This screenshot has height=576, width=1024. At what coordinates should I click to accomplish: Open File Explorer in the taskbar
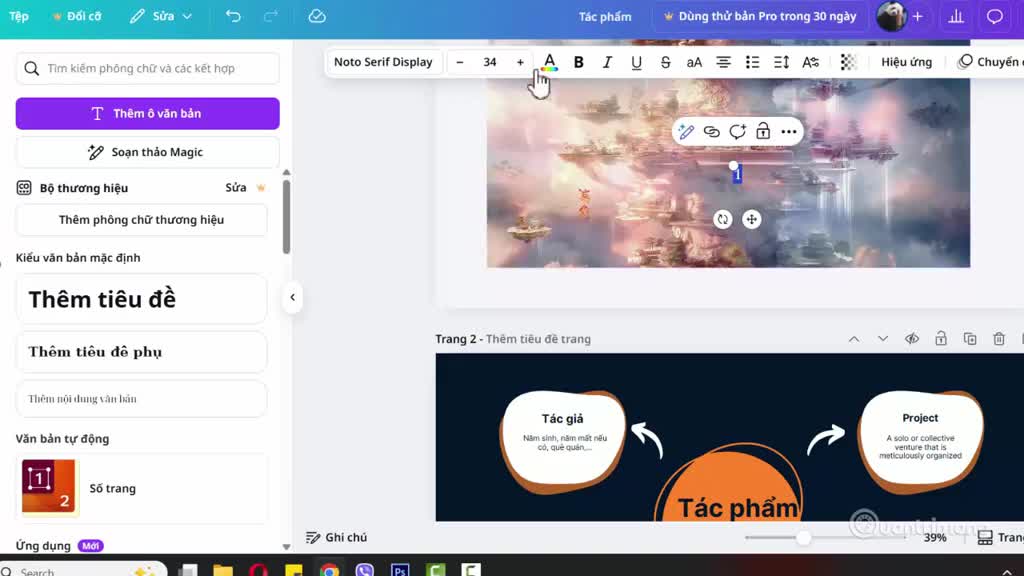(x=223, y=569)
